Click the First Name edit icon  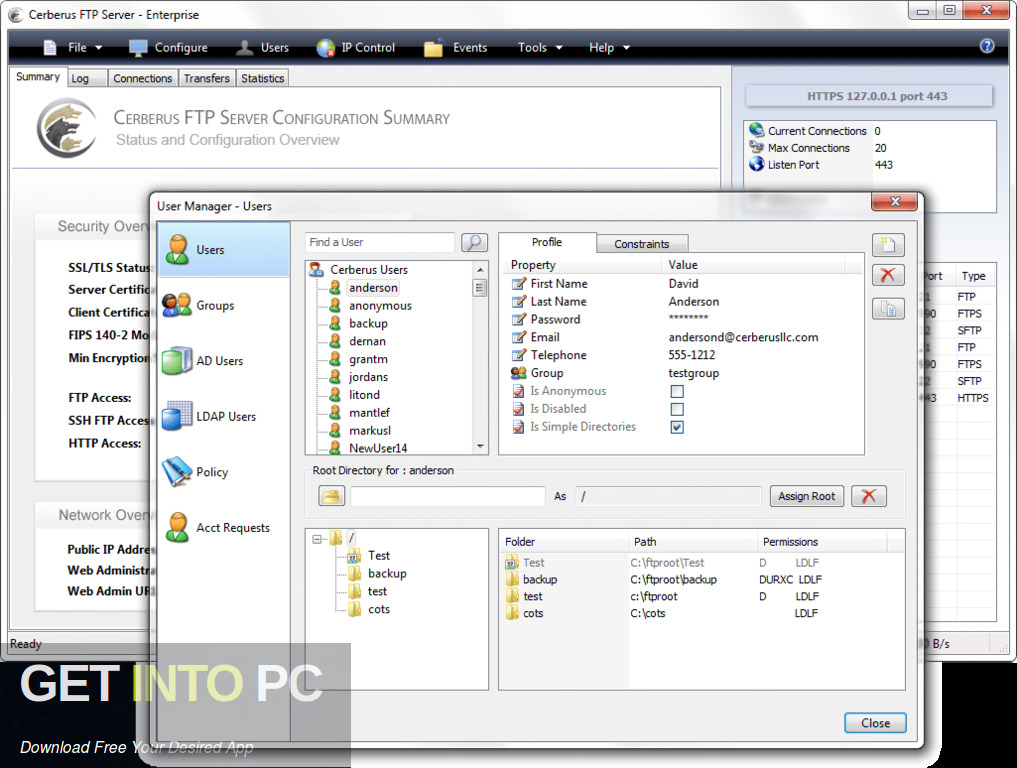519,283
